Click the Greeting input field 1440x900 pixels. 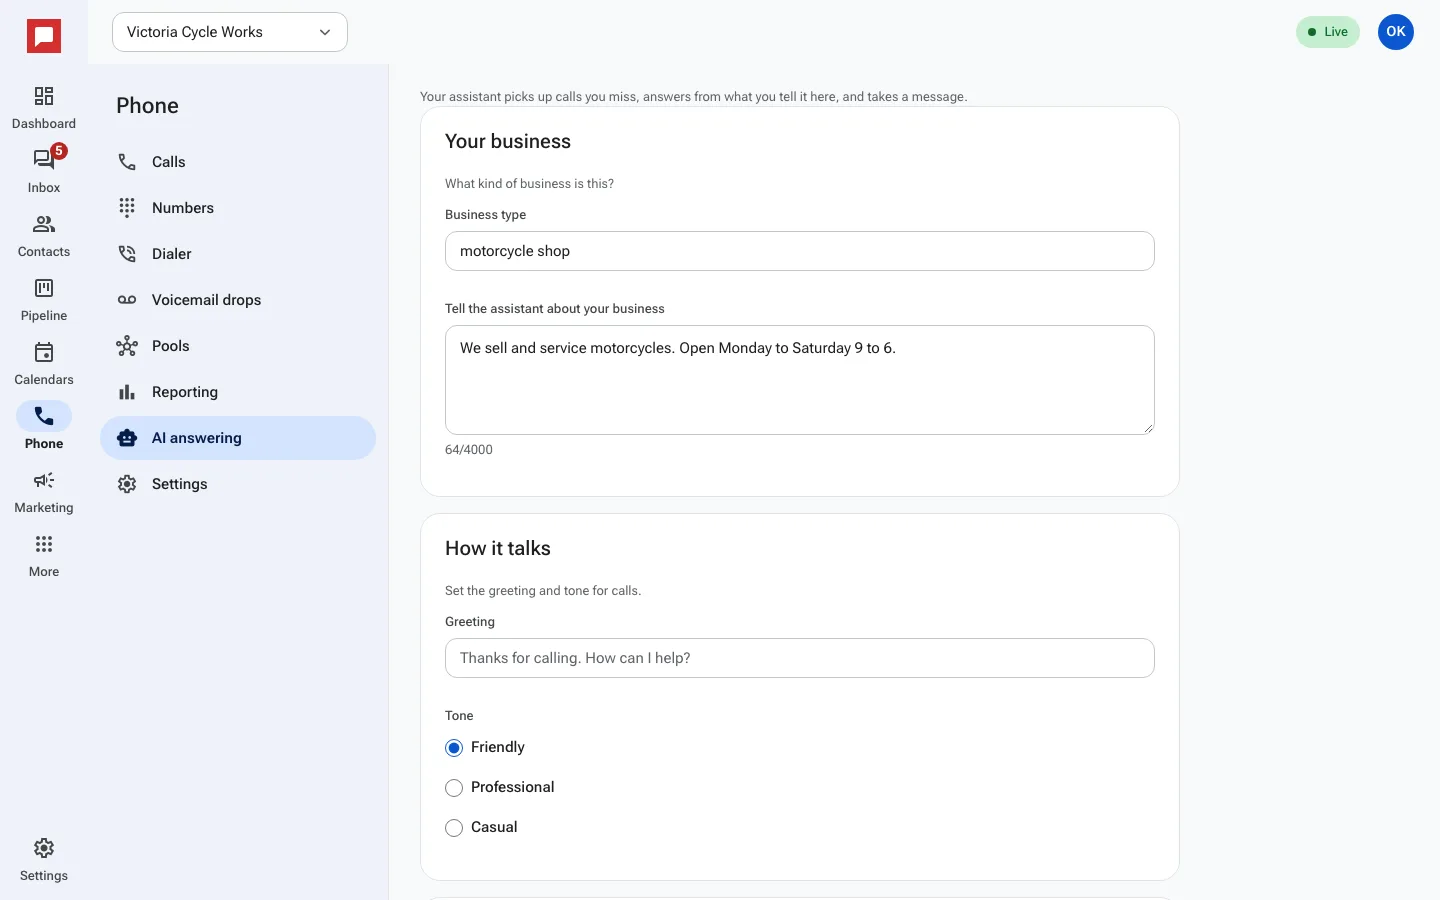[x=800, y=658]
